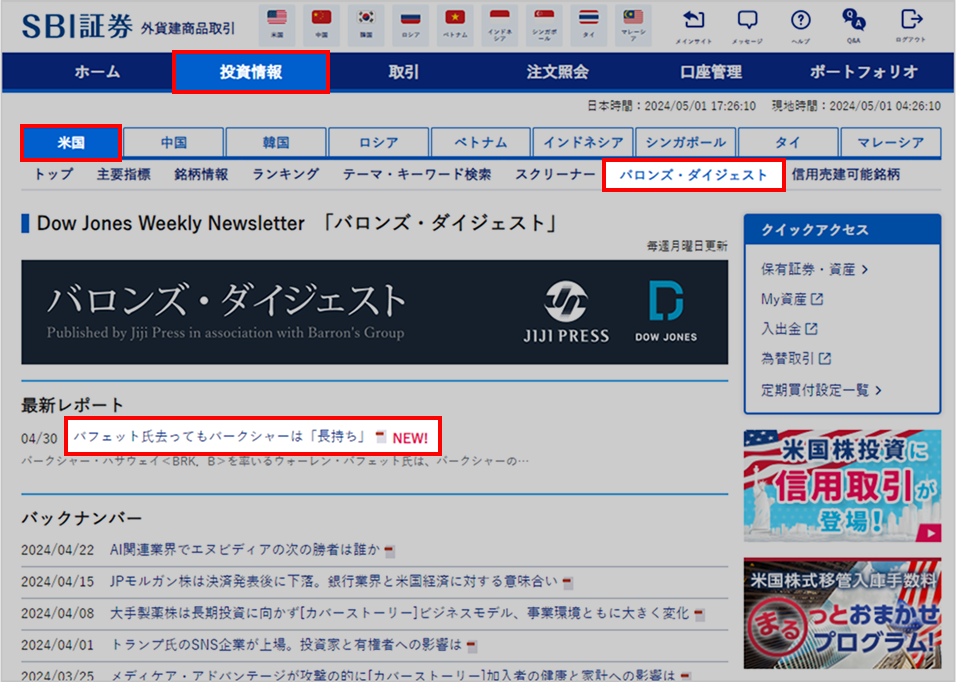Viewport: 956px width, 682px height.
Task: Open report 大手製薬株は長期投資に向かず
Action: click(399, 613)
